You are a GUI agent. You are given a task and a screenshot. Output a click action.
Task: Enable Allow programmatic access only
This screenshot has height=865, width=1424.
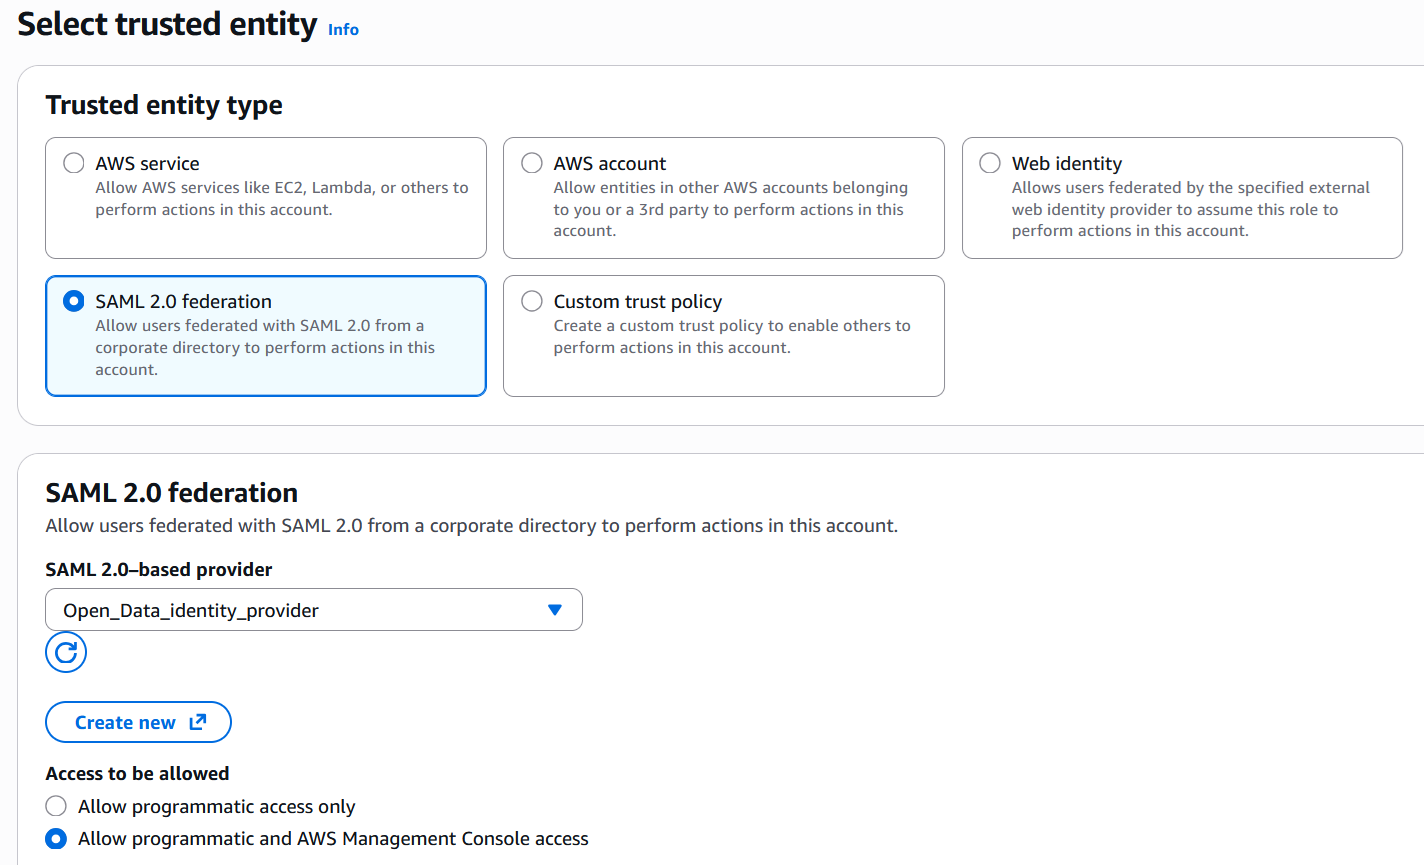(56, 806)
